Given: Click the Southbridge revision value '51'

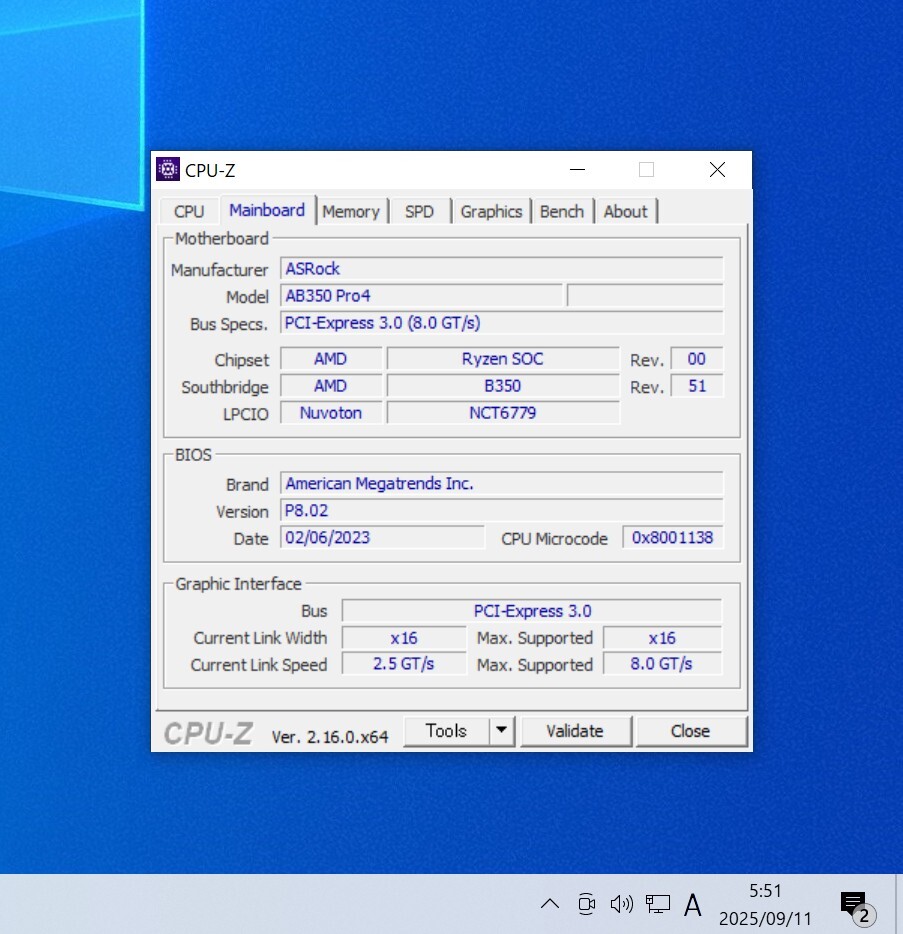Looking at the screenshot, I should point(696,386).
